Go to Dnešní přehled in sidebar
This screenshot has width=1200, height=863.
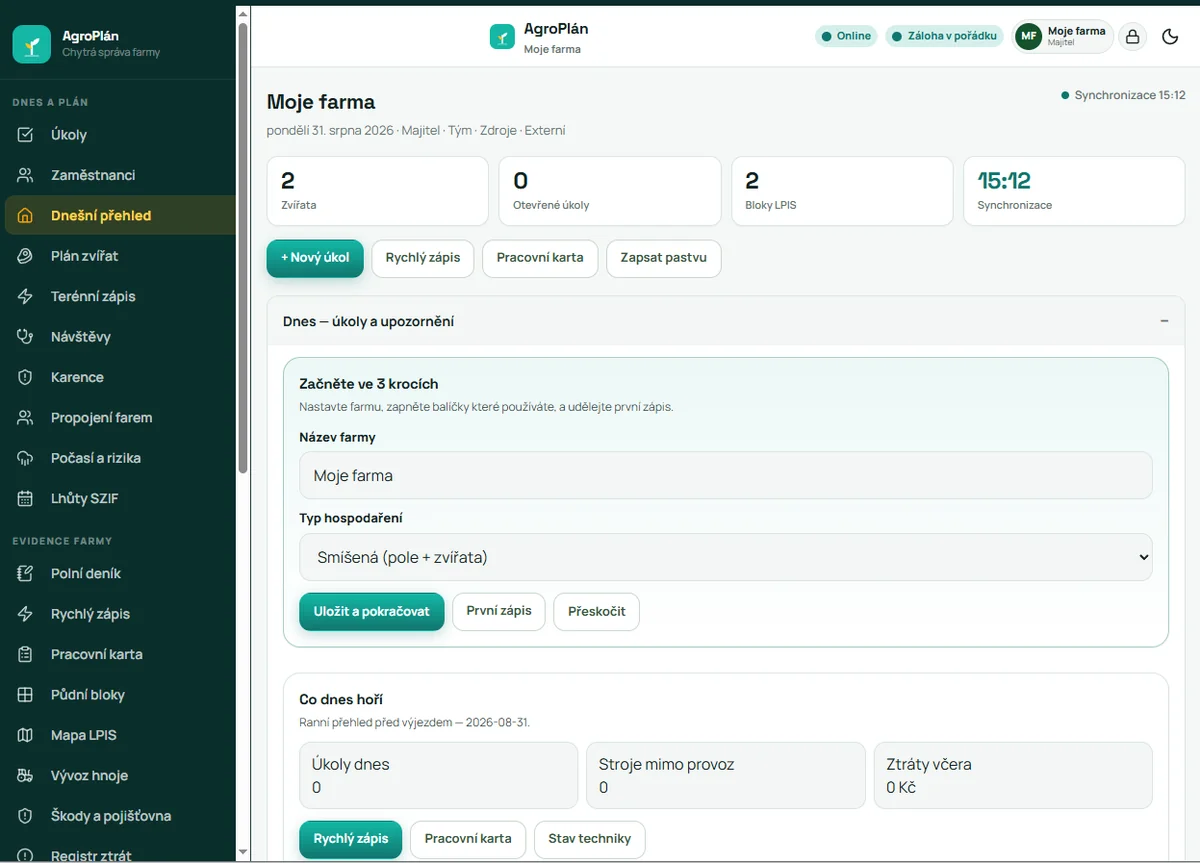[119, 215]
